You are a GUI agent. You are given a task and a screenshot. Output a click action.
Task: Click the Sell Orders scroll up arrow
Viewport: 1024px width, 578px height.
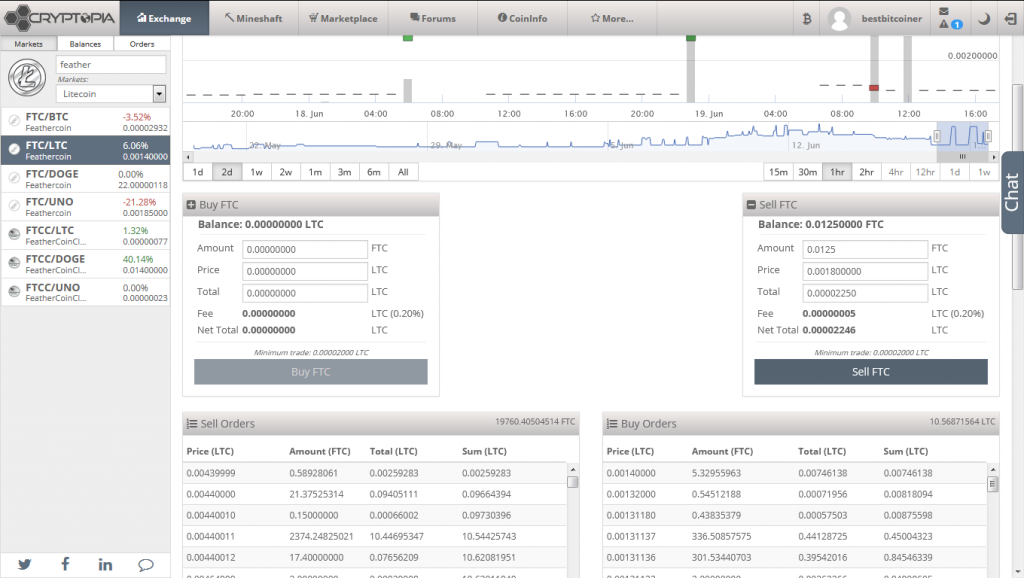click(x=573, y=469)
